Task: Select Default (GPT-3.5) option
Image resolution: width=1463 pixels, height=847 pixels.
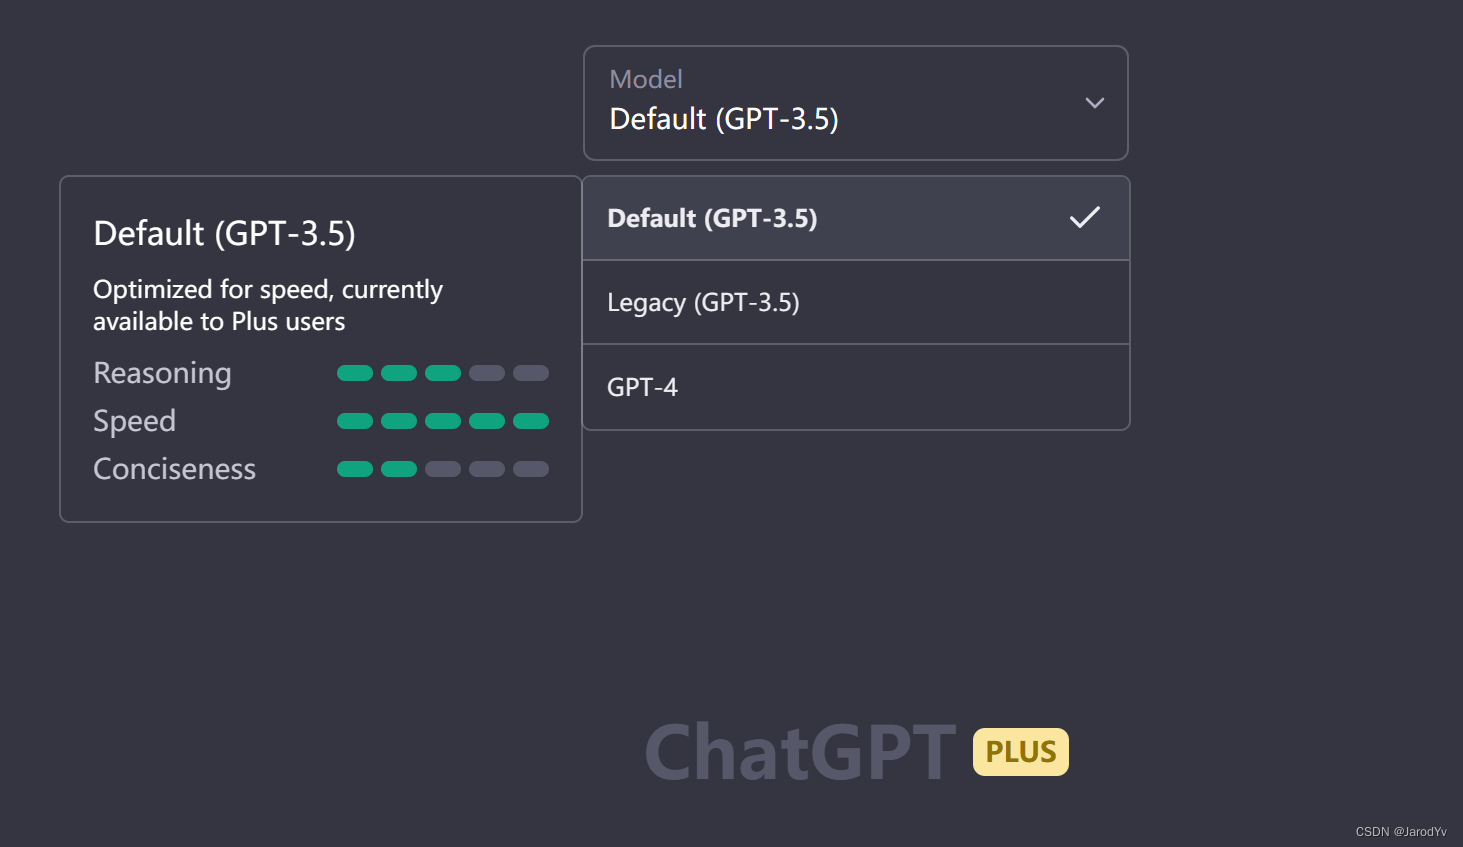Action: pos(712,218)
